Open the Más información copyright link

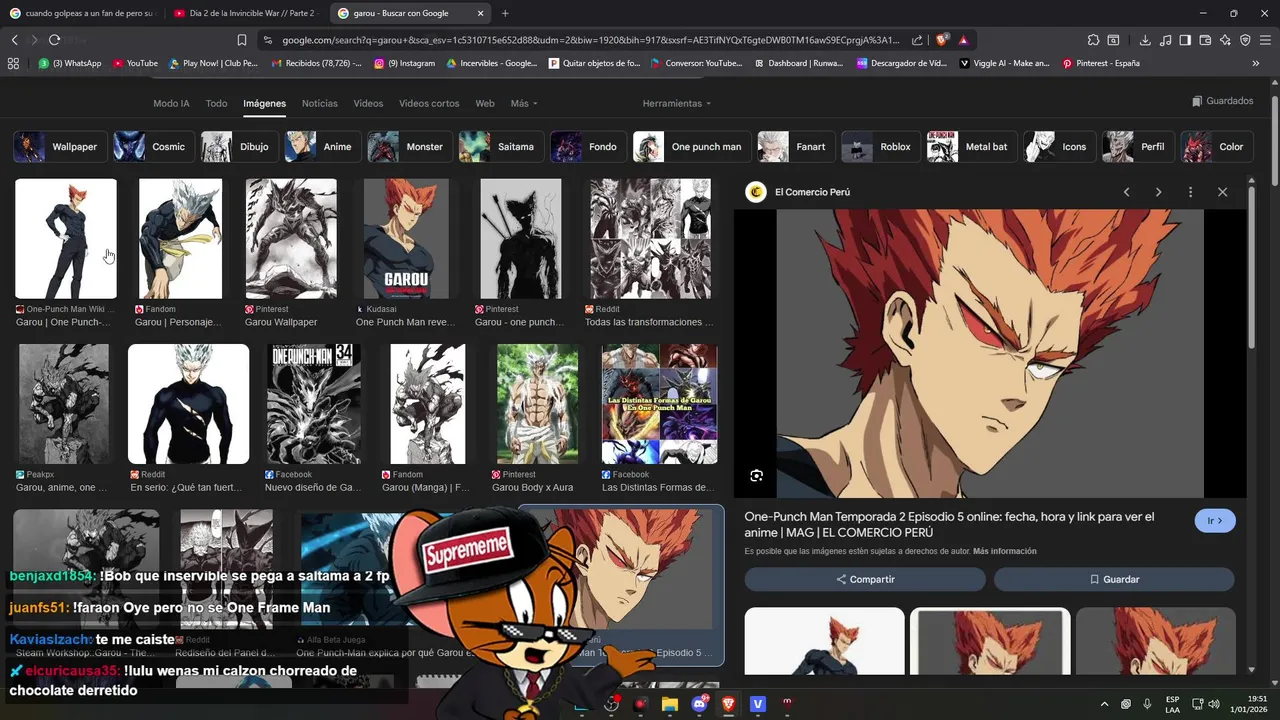(x=1004, y=551)
